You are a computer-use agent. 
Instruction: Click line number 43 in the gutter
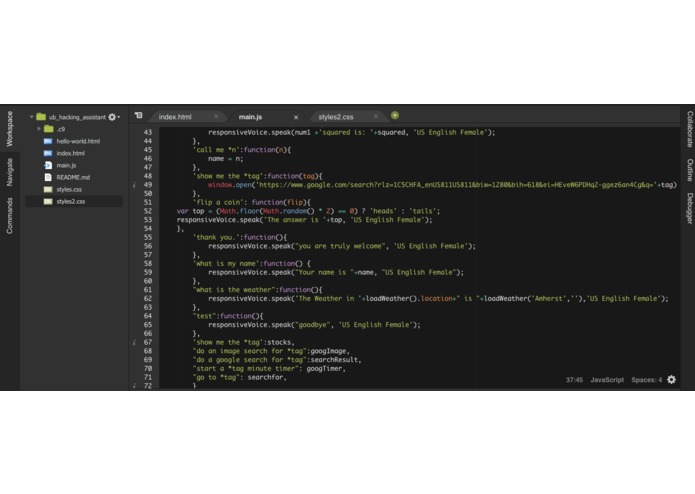click(x=148, y=132)
